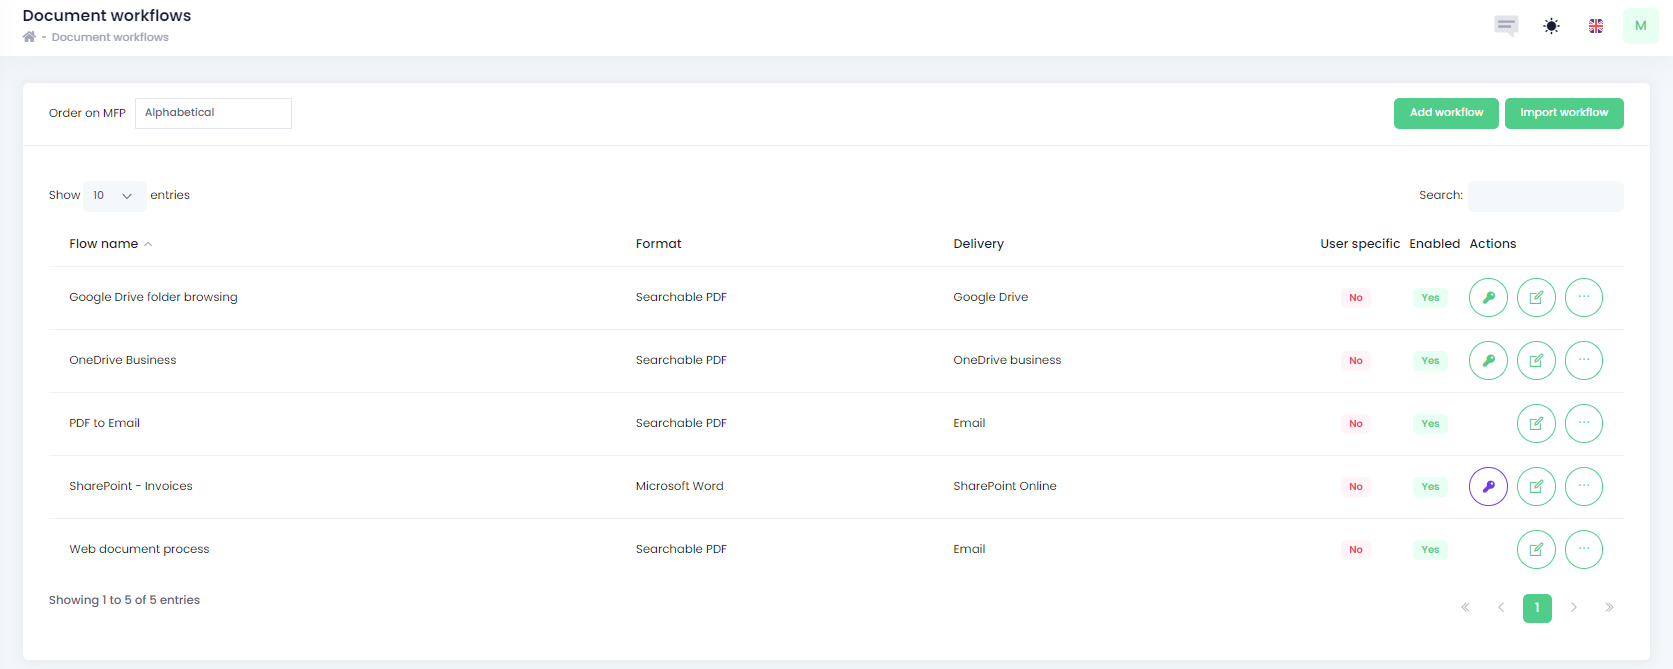
Task: Edit the Google Drive folder browsing workflow
Action: coord(1536,297)
